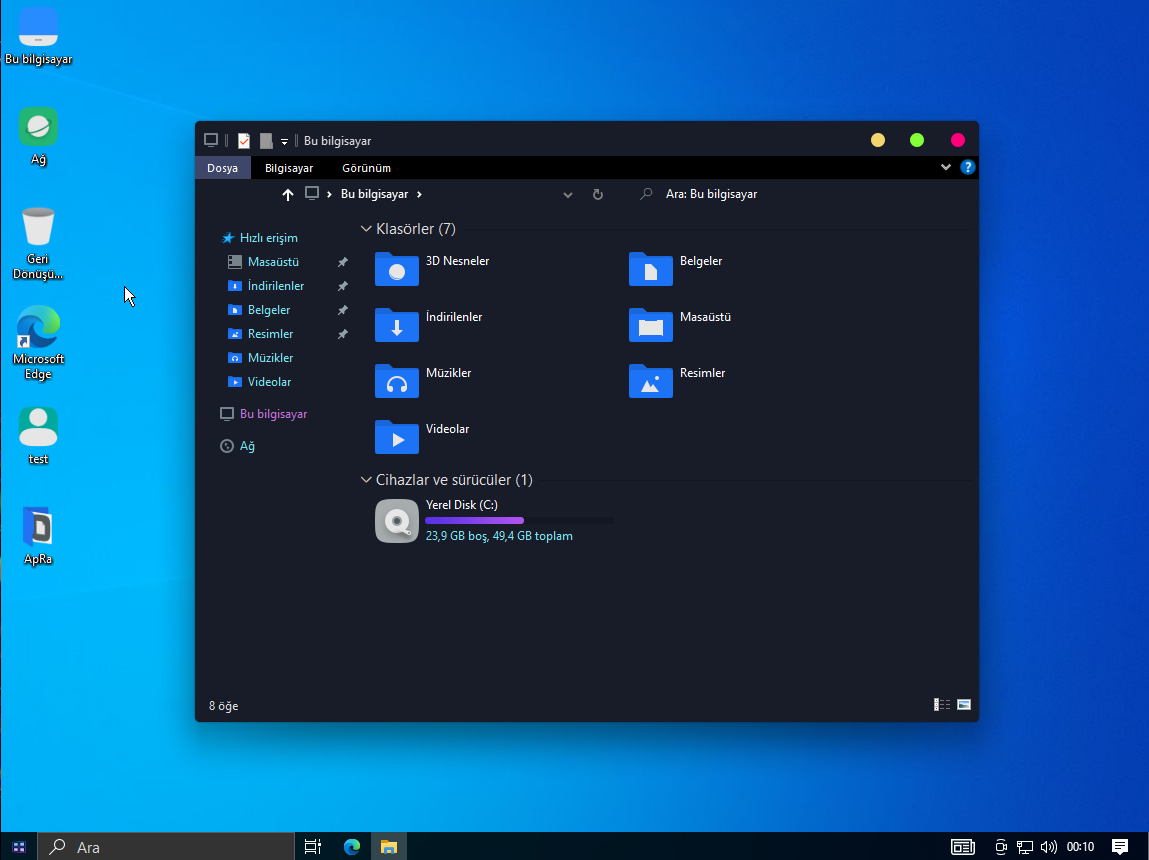This screenshot has height=860, width=1149.
Task: Click the 00:10 clock in taskbar
Action: (1080, 847)
